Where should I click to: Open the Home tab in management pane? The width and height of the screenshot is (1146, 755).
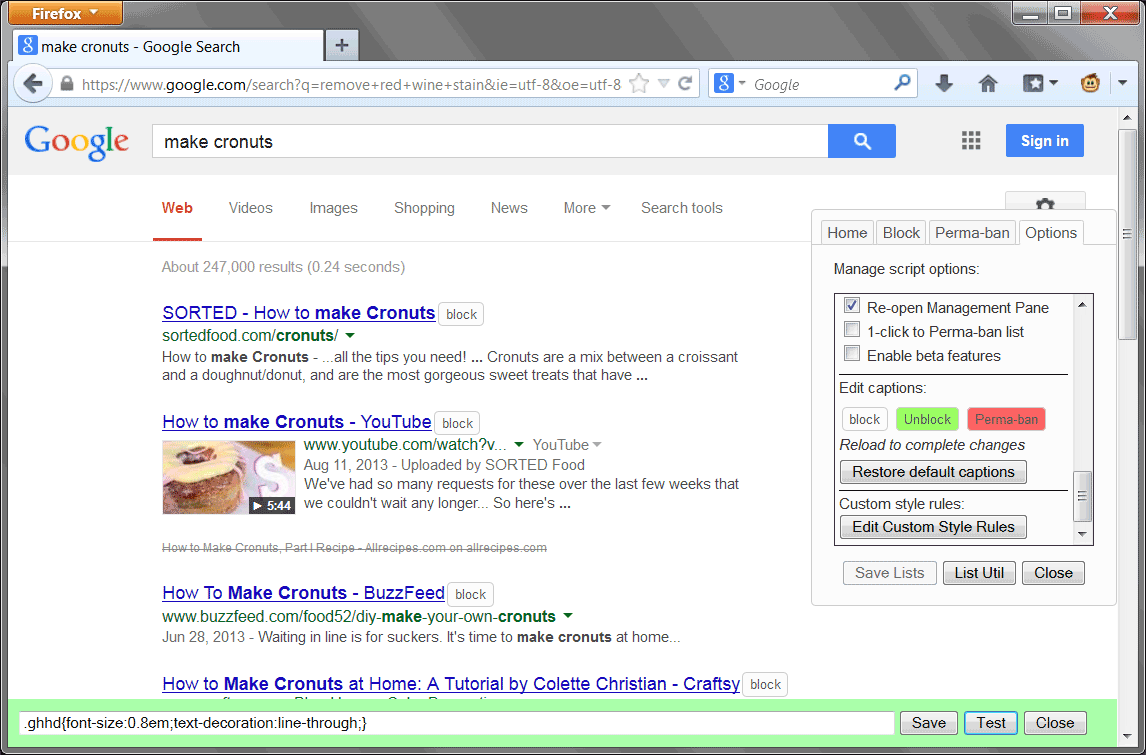(x=847, y=232)
